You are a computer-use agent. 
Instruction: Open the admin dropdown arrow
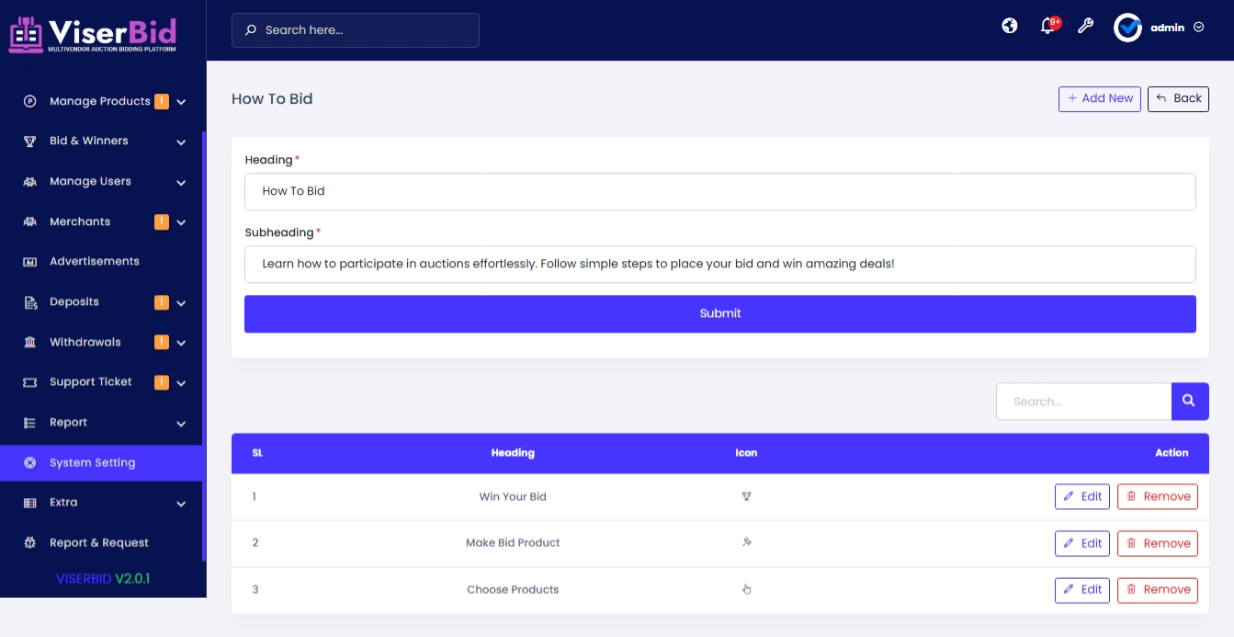[x=1199, y=28]
